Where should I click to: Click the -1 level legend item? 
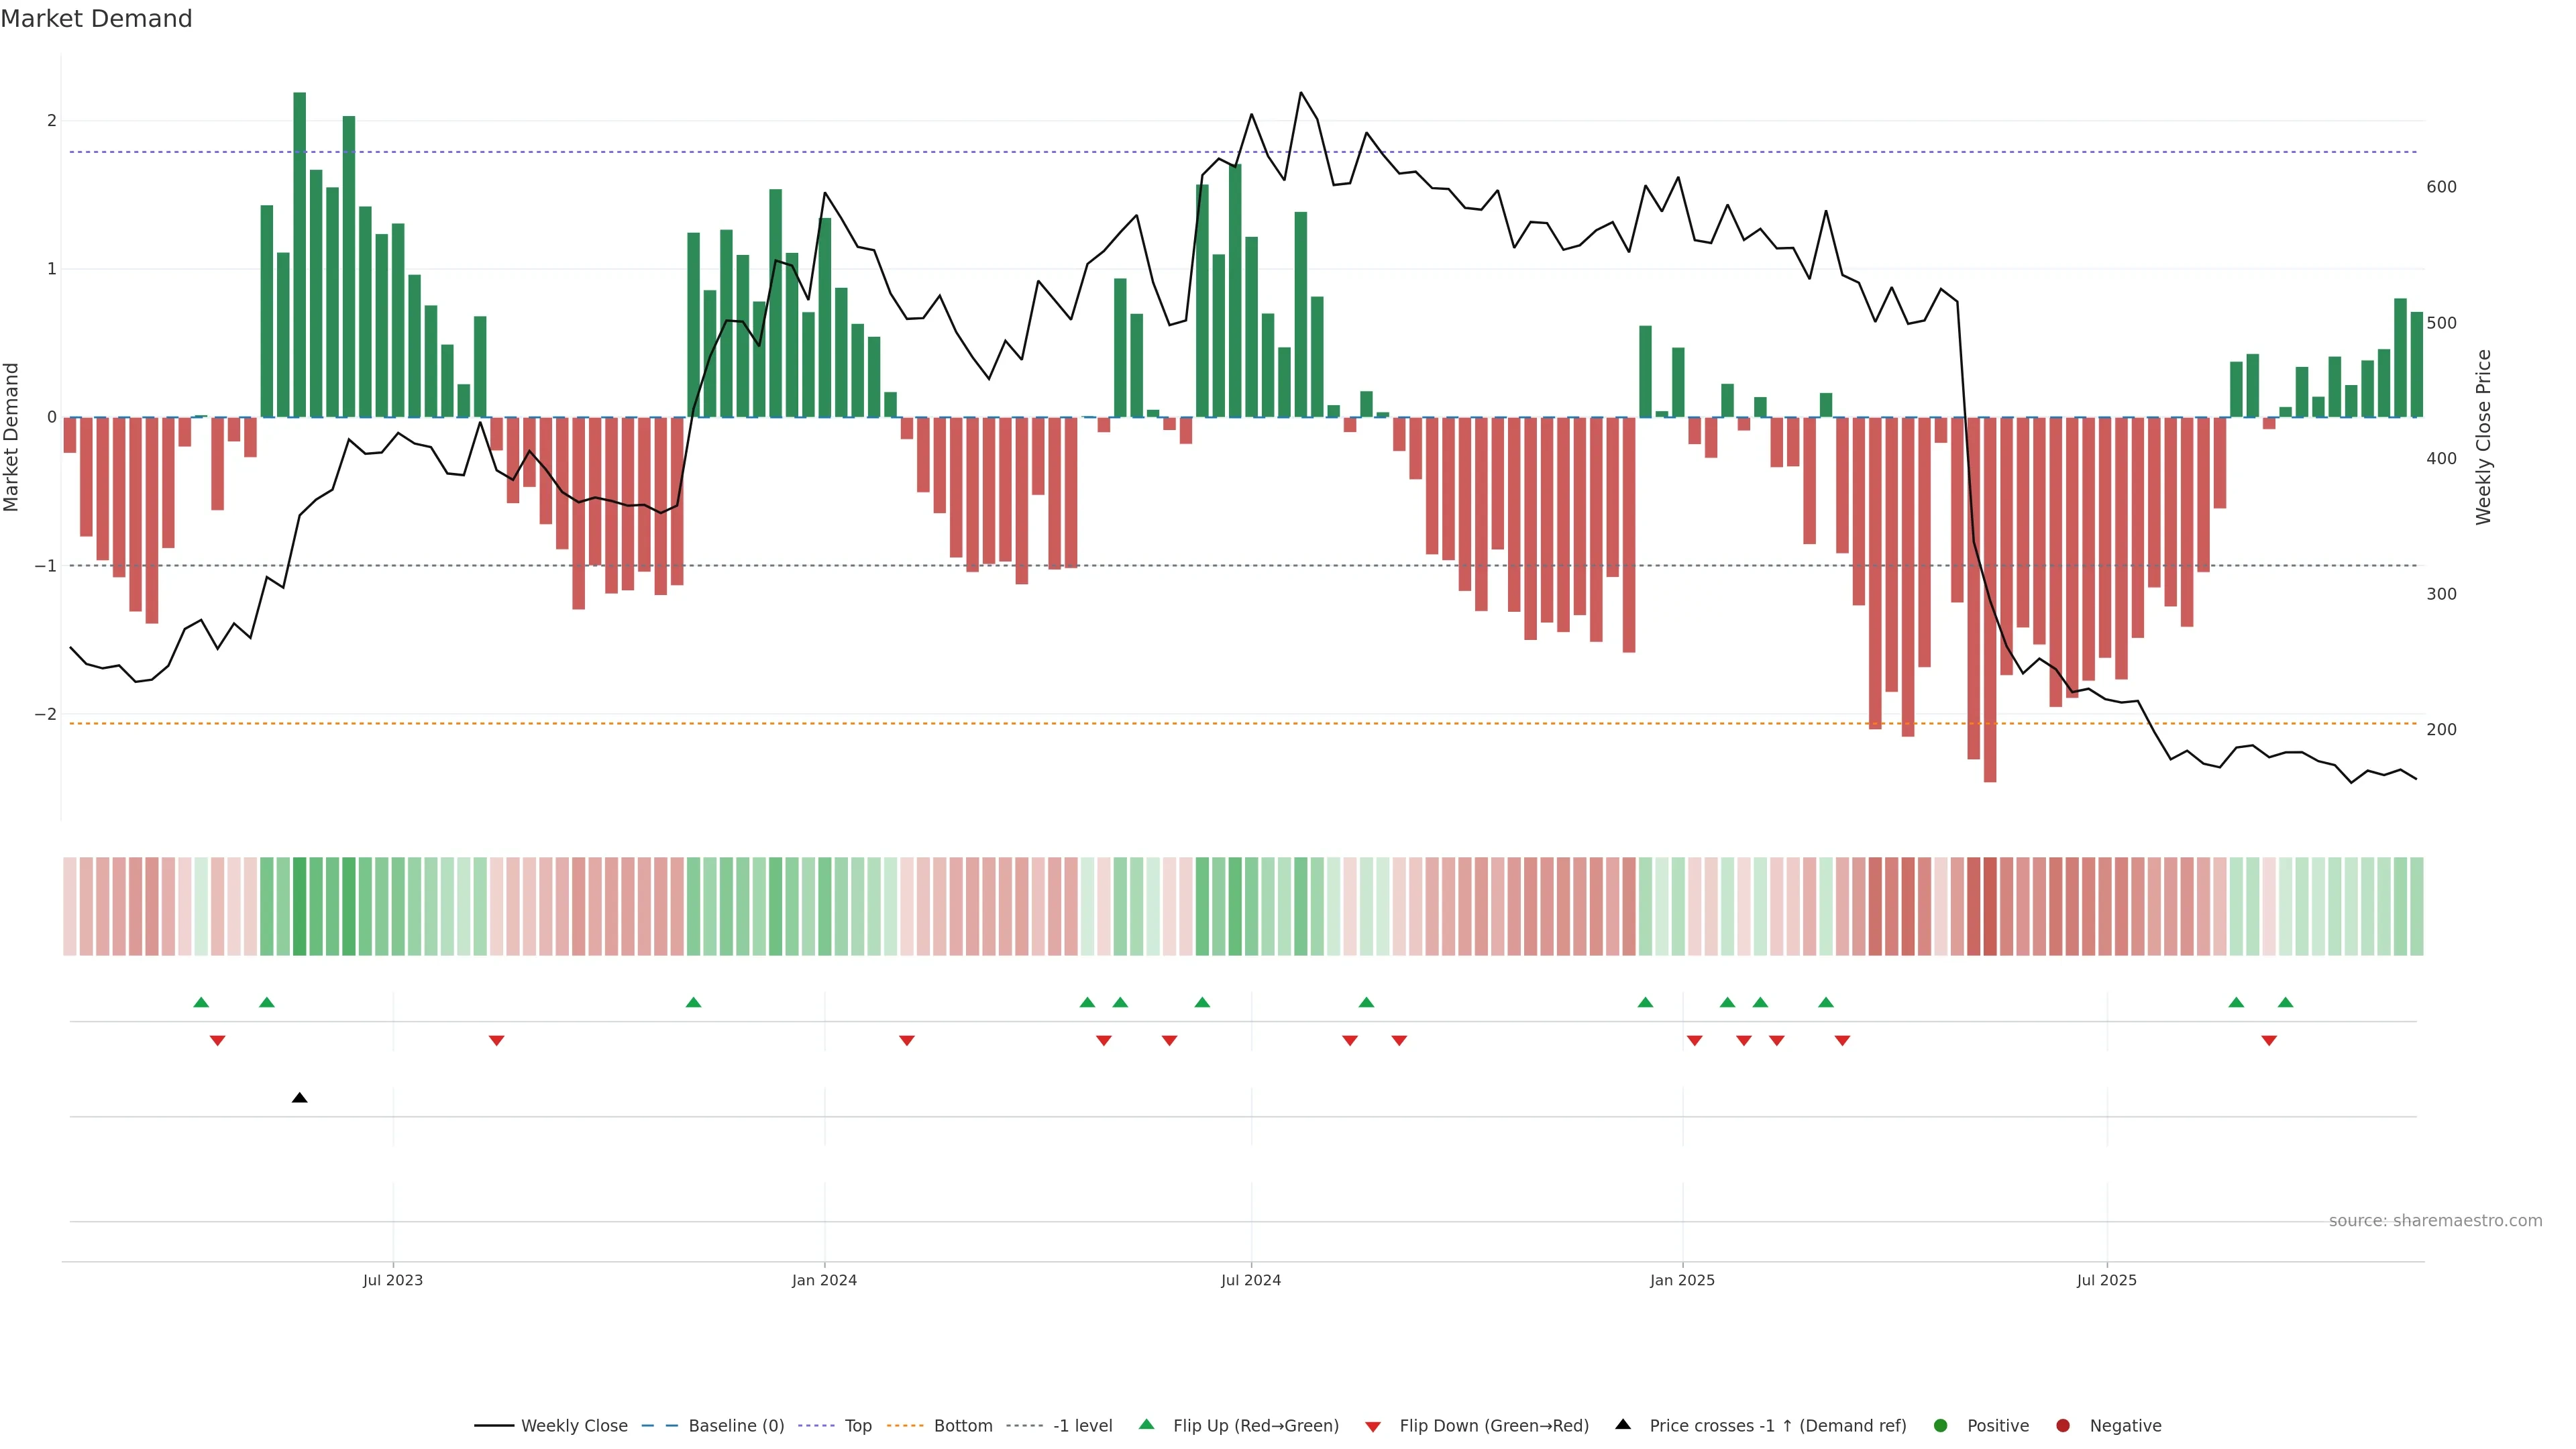tap(1082, 1426)
